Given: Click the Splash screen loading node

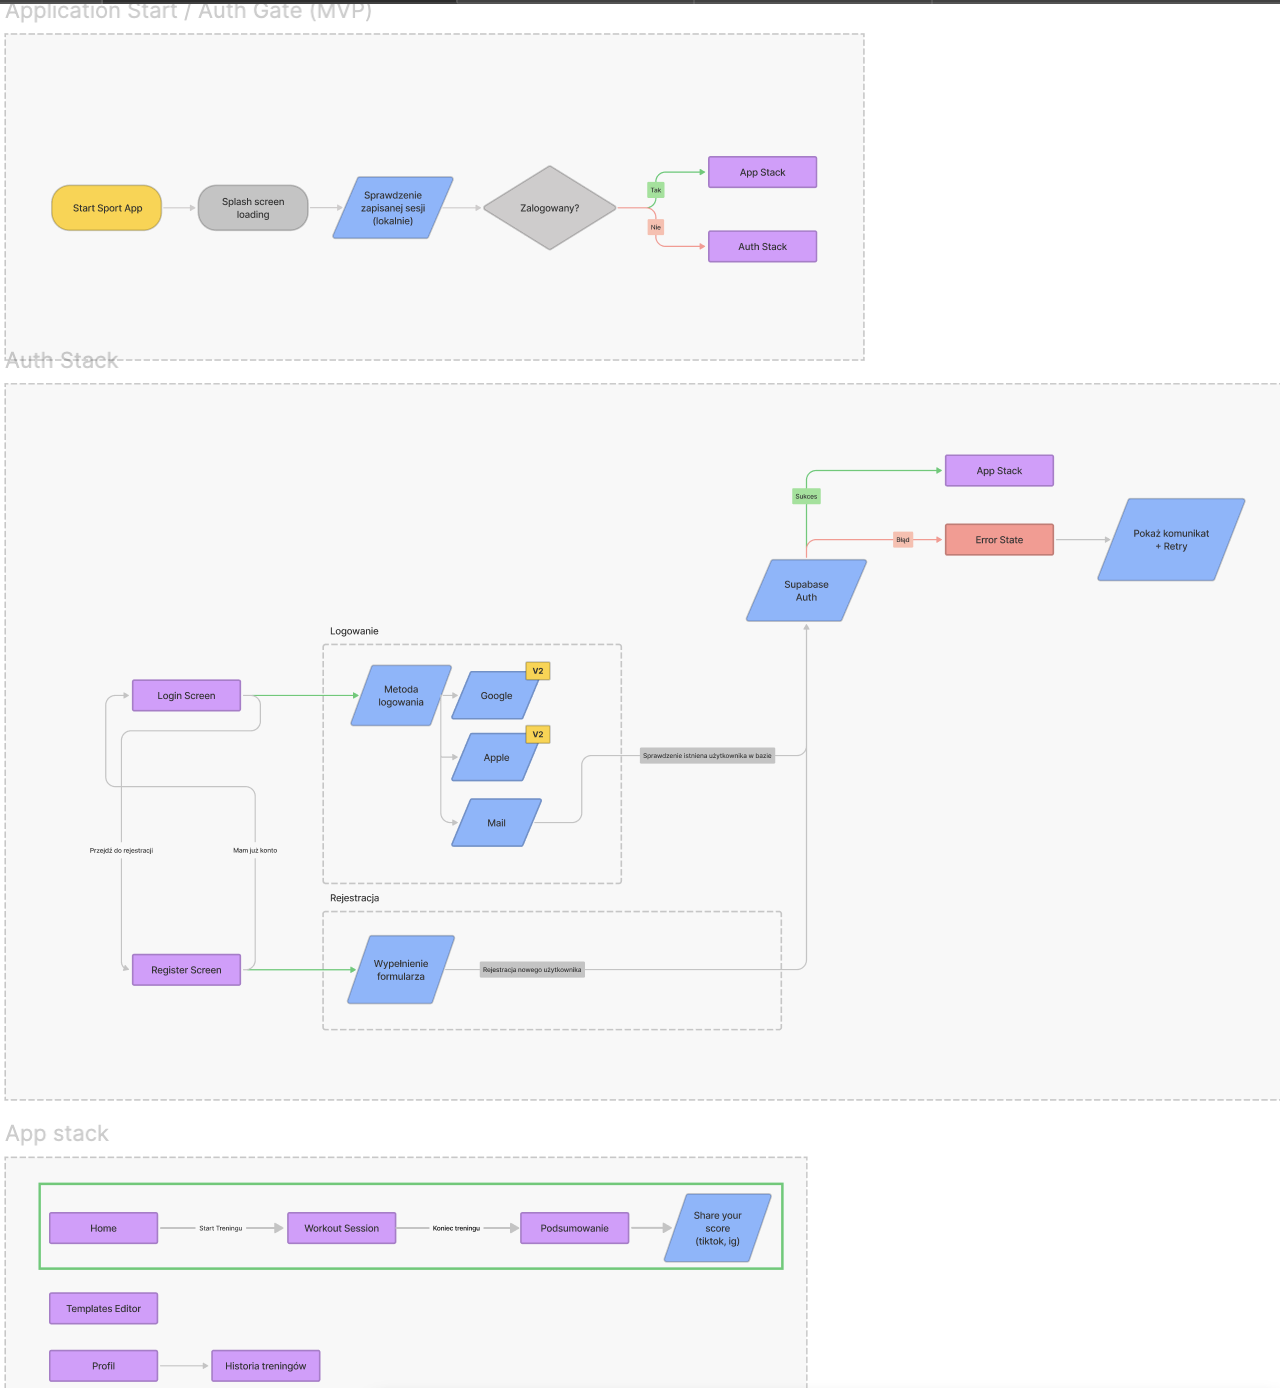Looking at the screenshot, I should [x=253, y=208].
